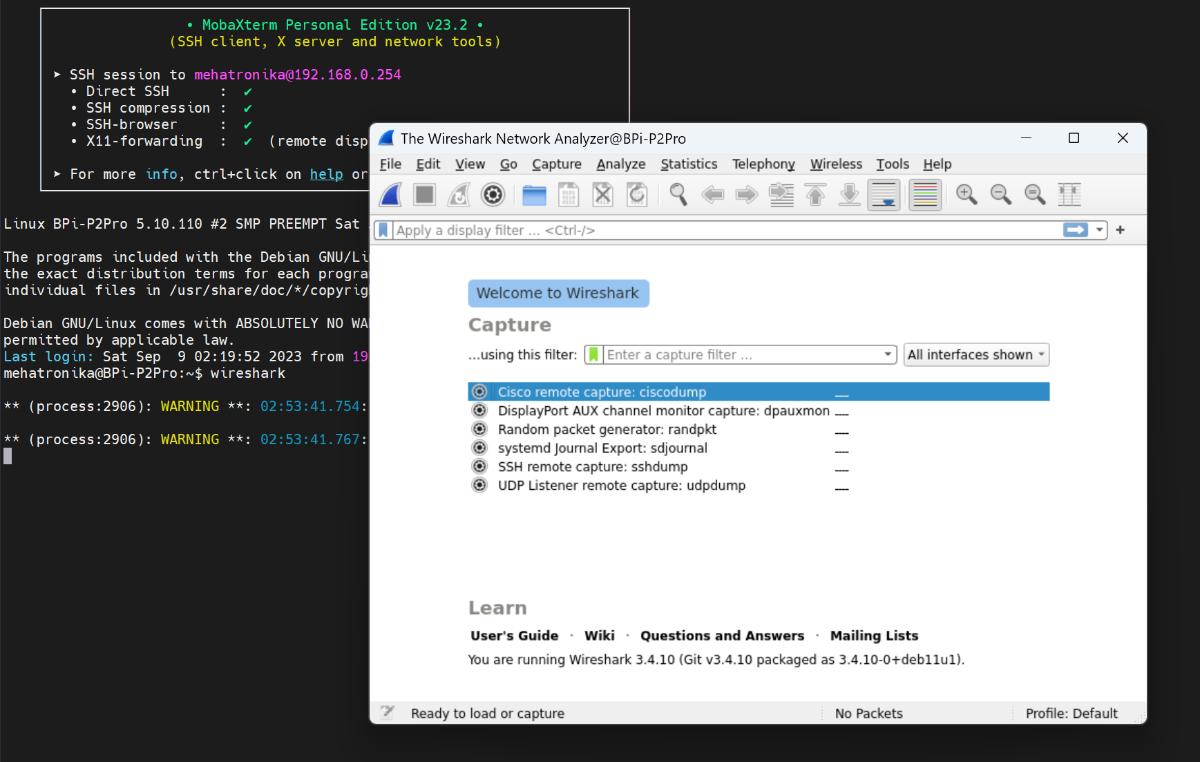Image resolution: width=1200 pixels, height=762 pixels.
Task: Expand the All interfaces shown dropdown
Action: point(976,355)
